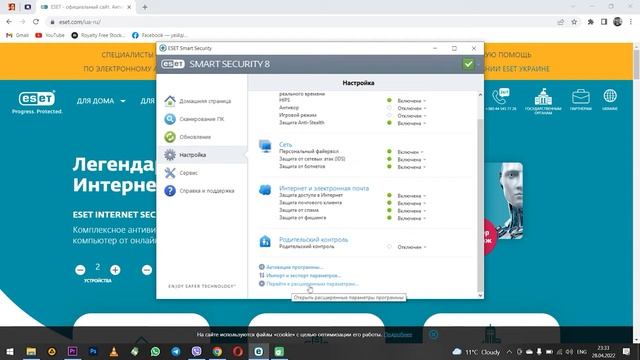Toggle Родительский контроль status indicator
The height and width of the screenshot is (360, 640).
click(x=389, y=247)
